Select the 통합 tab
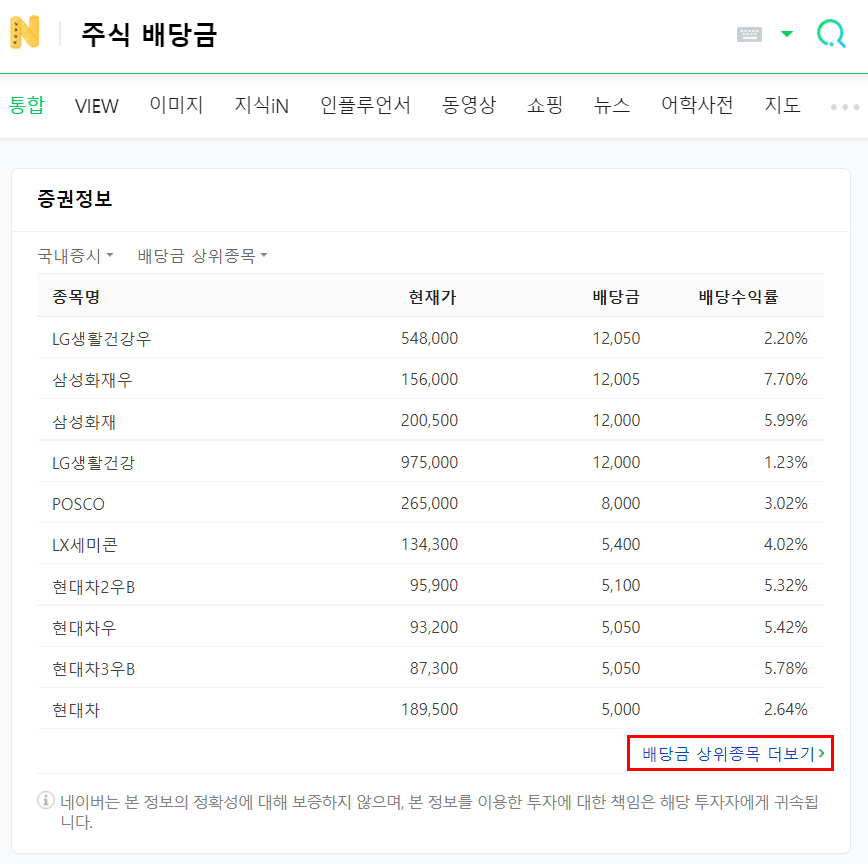This screenshot has width=868, height=864. 27,105
